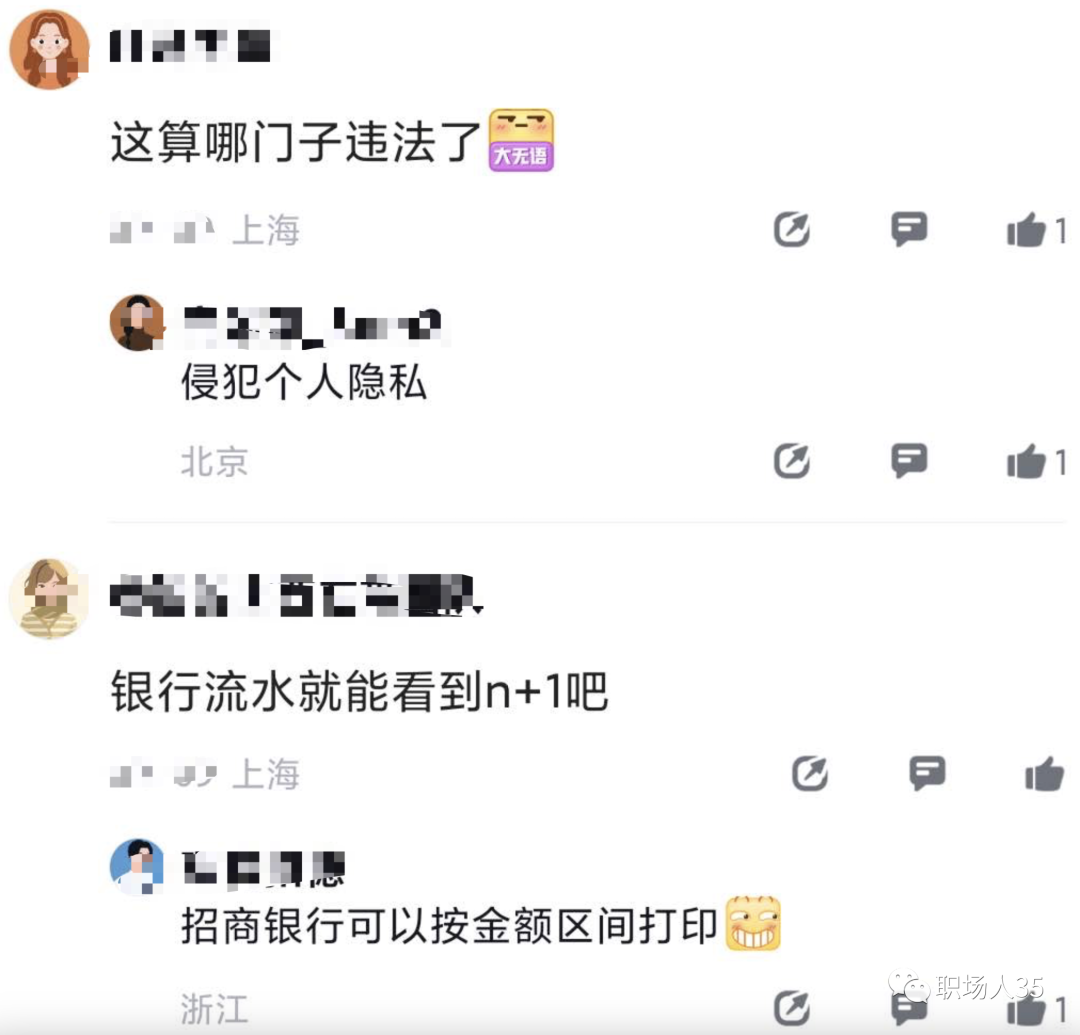Click the 大无语 emoji sticker
Screen dimensions: 1080x1035
pyautogui.click(x=521, y=140)
